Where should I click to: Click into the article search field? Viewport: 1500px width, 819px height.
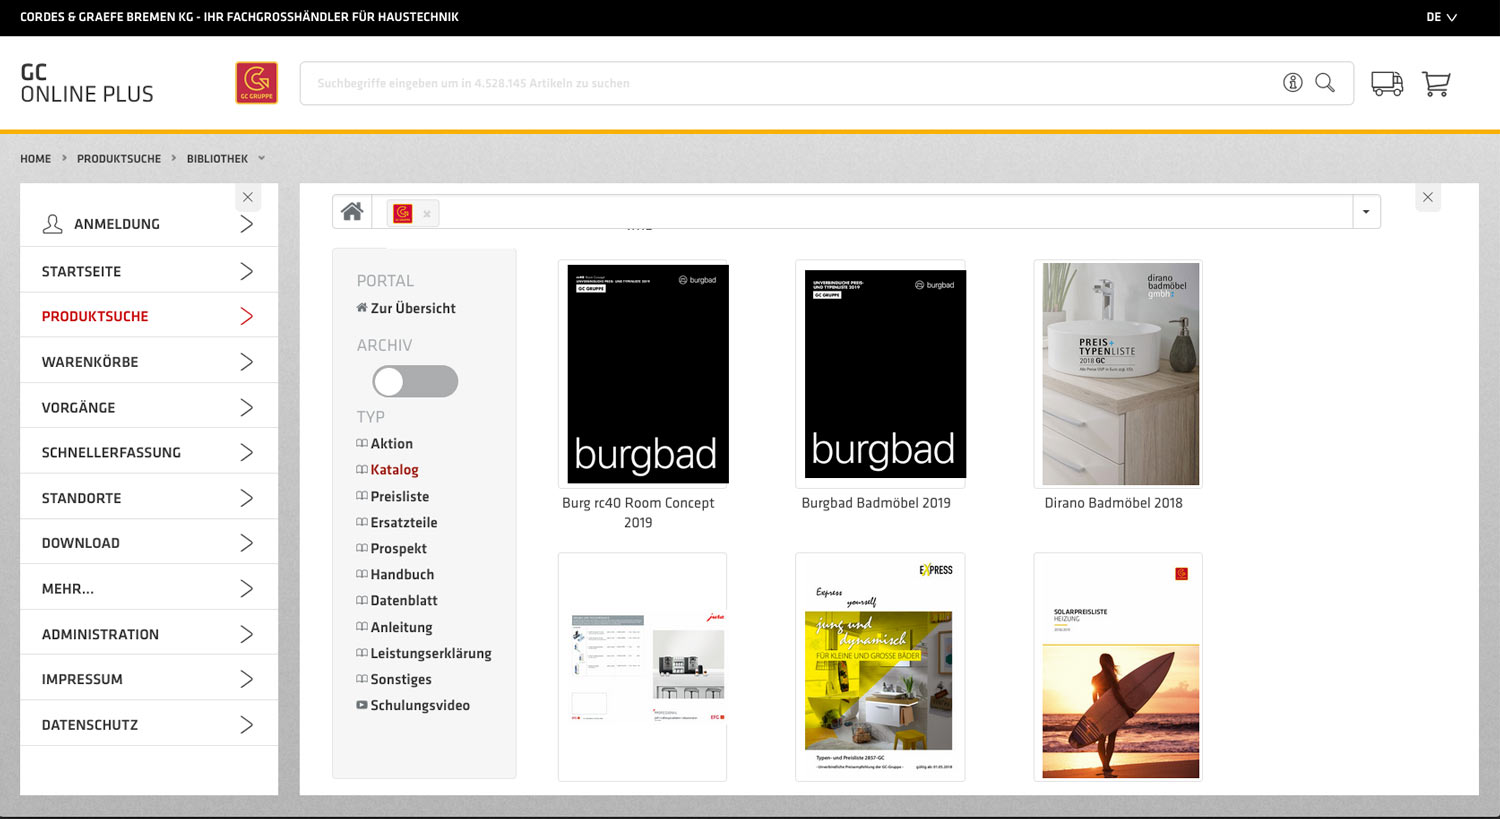(x=780, y=83)
